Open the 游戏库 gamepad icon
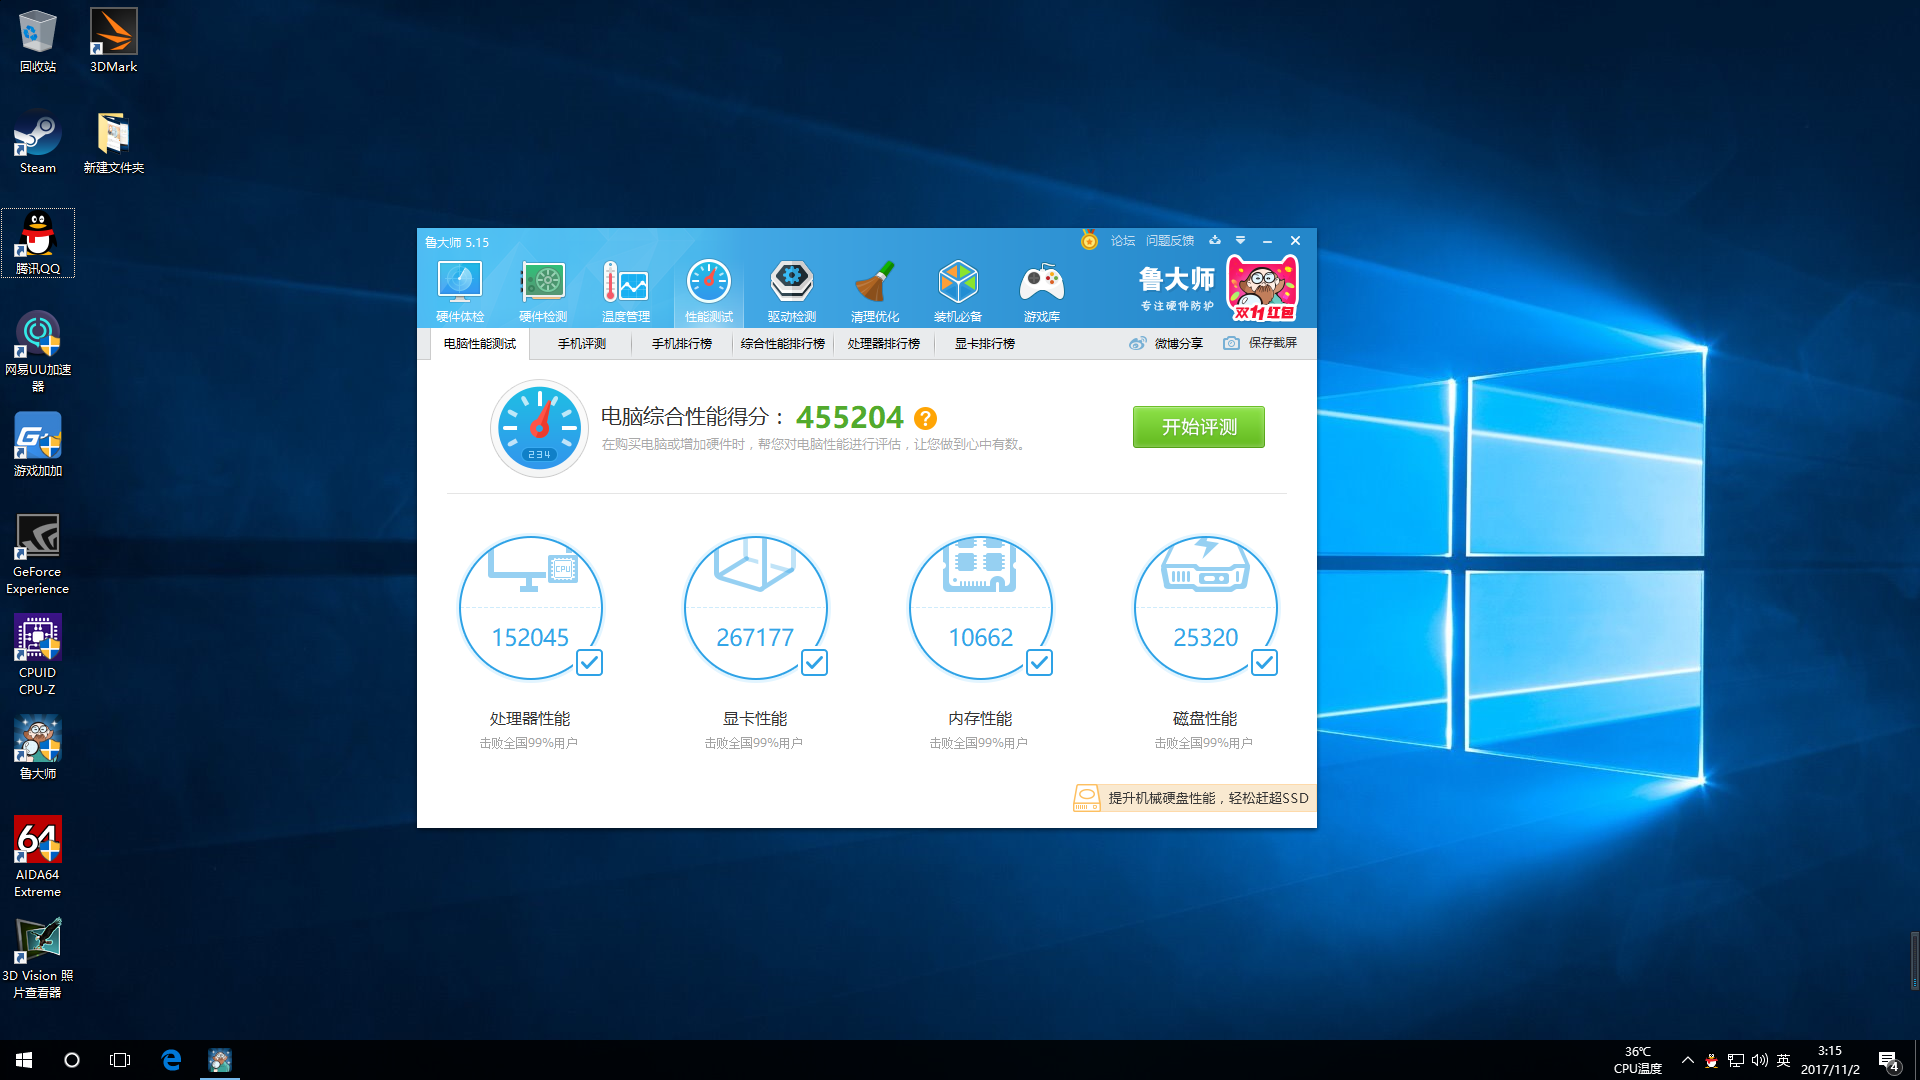 [1042, 291]
